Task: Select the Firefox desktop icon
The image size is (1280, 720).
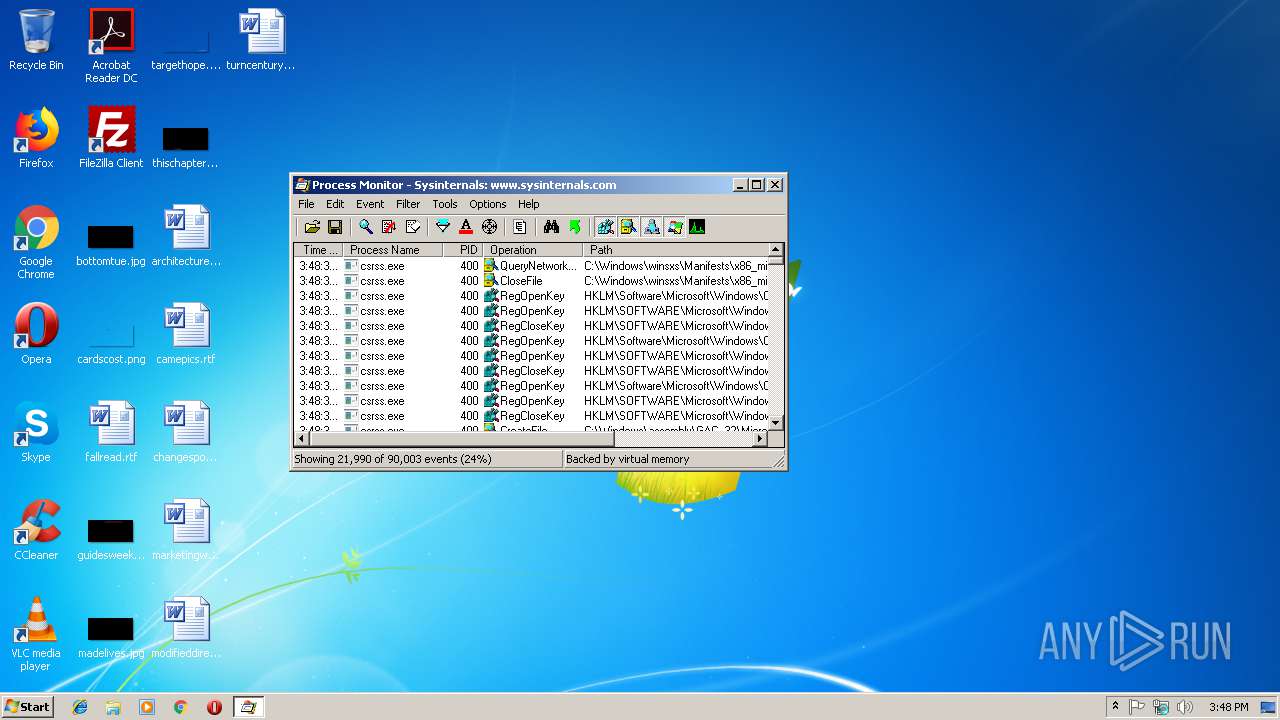Action: point(36,138)
